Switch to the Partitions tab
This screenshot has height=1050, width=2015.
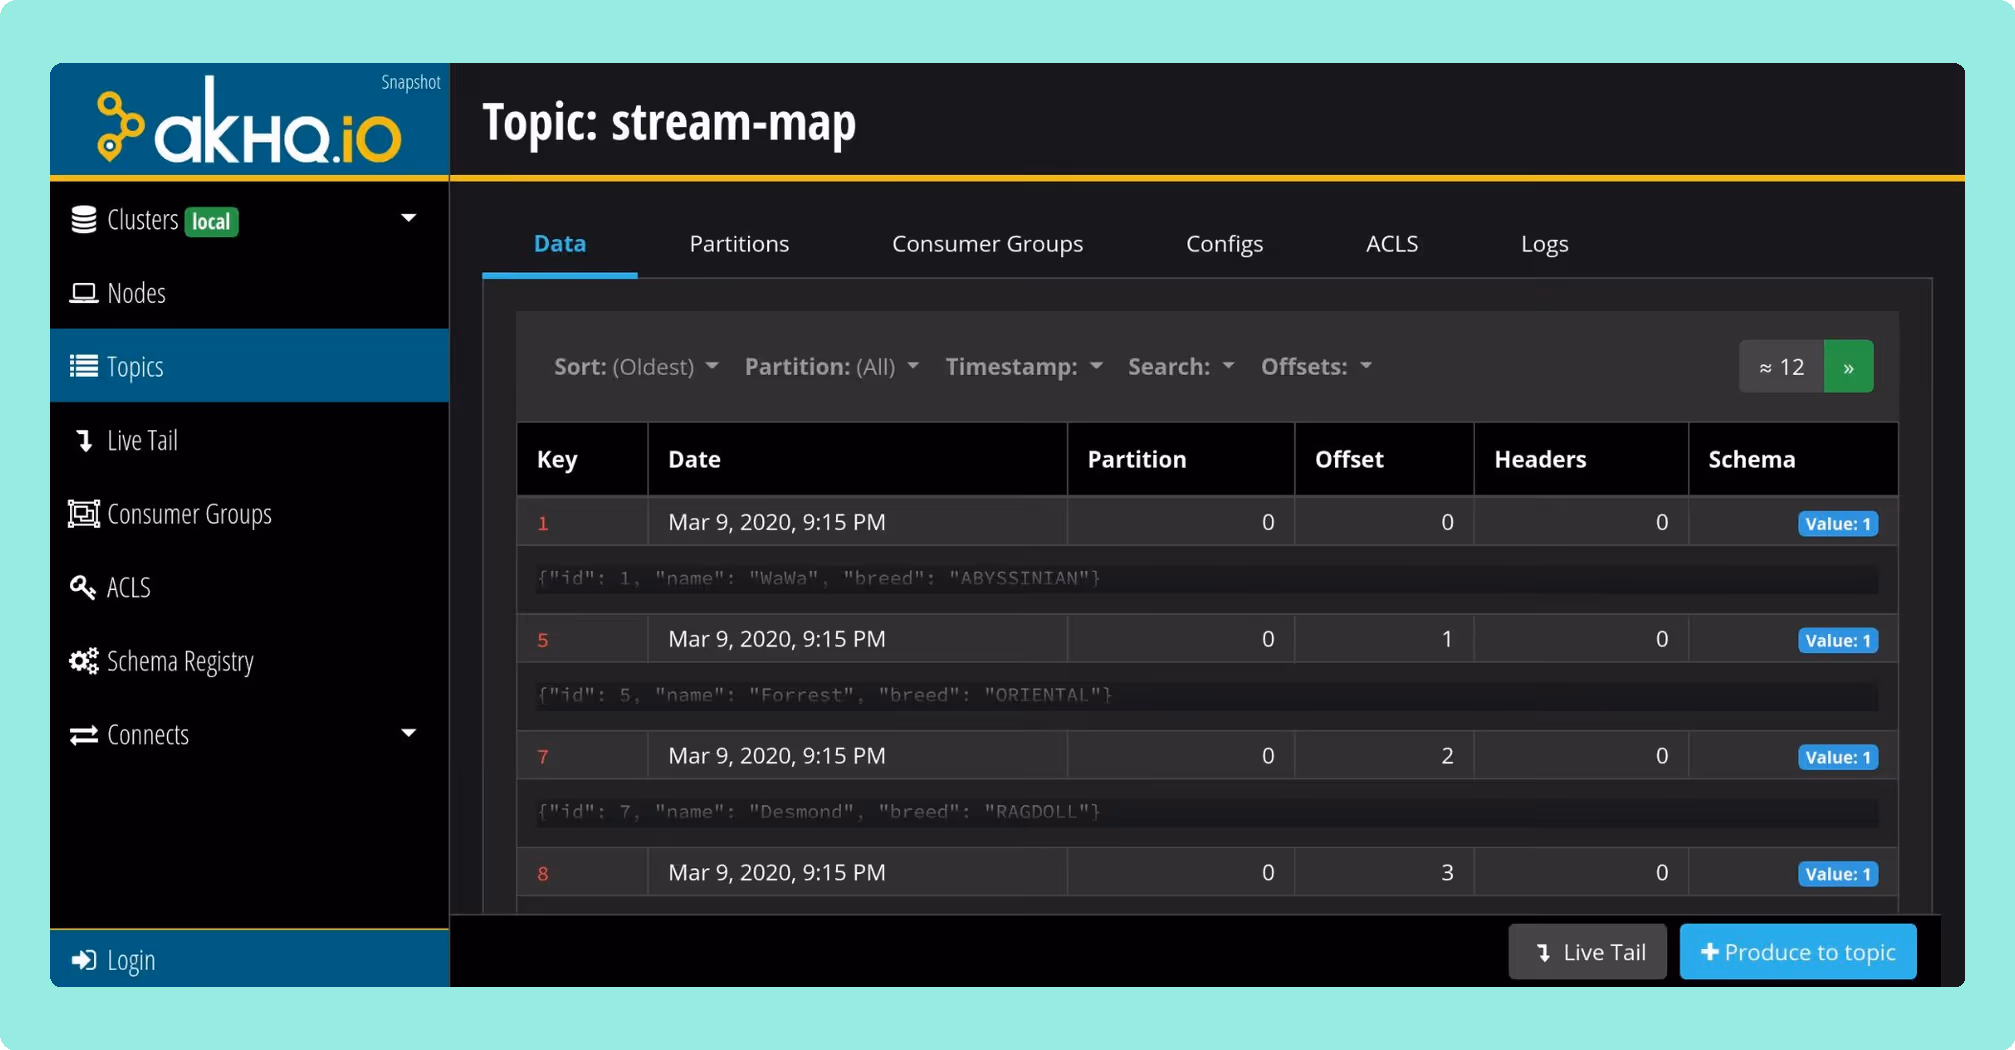(x=739, y=244)
